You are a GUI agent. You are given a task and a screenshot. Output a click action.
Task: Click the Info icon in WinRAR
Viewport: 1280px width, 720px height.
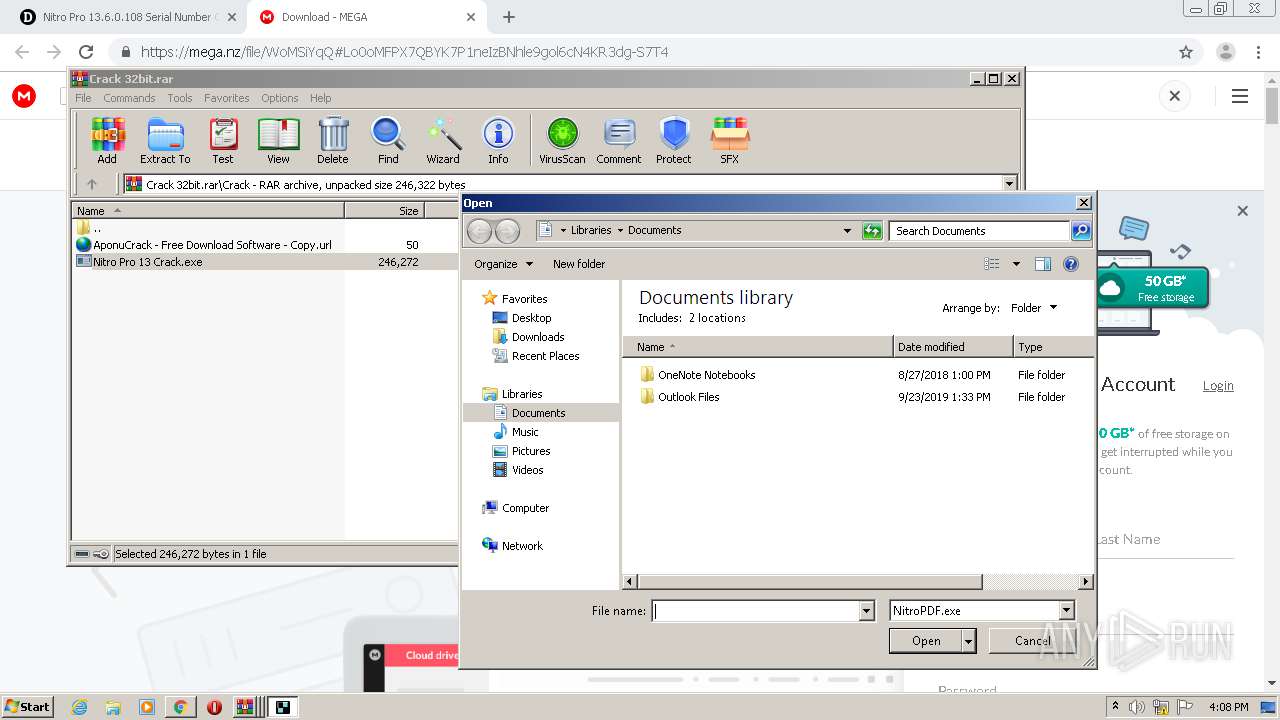(498, 140)
